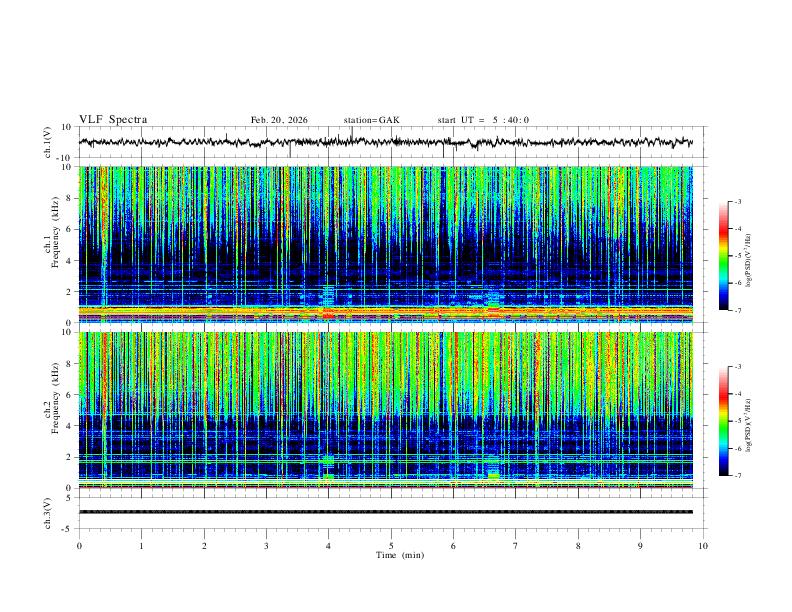The image size is (792, 612).
Task: Click the ch.2 colorbar log(PSD) label
Action: click(x=748, y=425)
